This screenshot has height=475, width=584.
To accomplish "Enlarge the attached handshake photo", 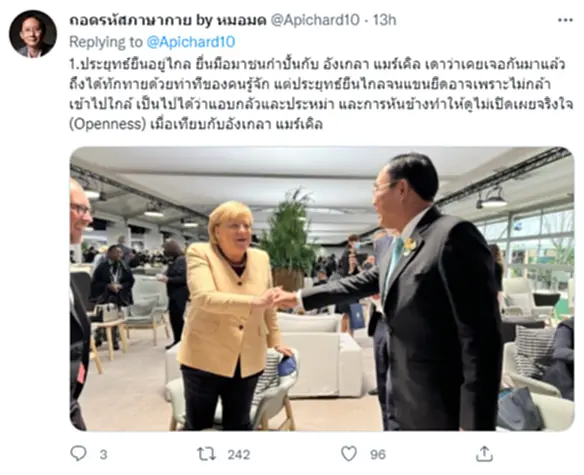I will [322, 289].
